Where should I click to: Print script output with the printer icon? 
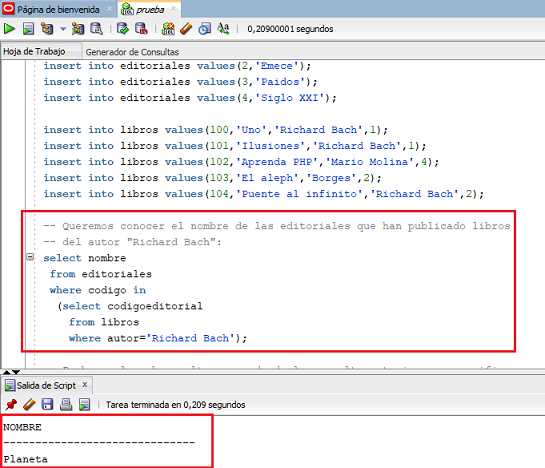tap(66, 404)
